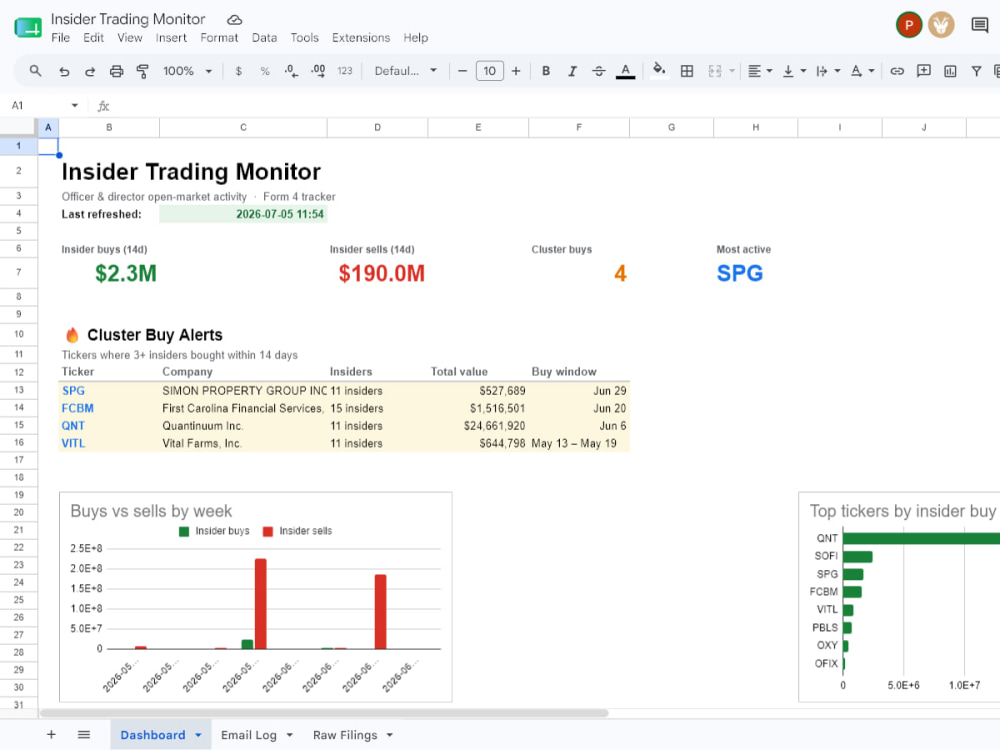Open fill color picker
The height and width of the screenshot is (750, 1000).
659,70
